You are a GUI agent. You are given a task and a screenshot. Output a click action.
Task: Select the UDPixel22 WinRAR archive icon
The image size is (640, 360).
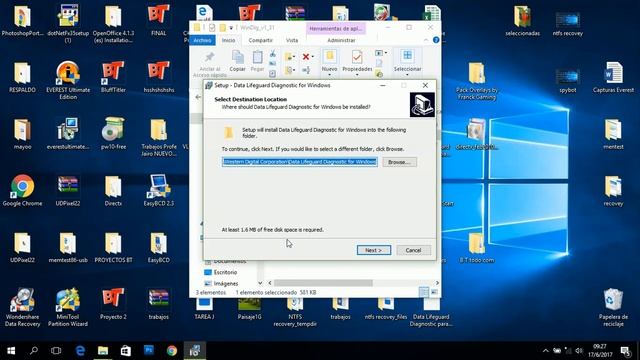68,190
